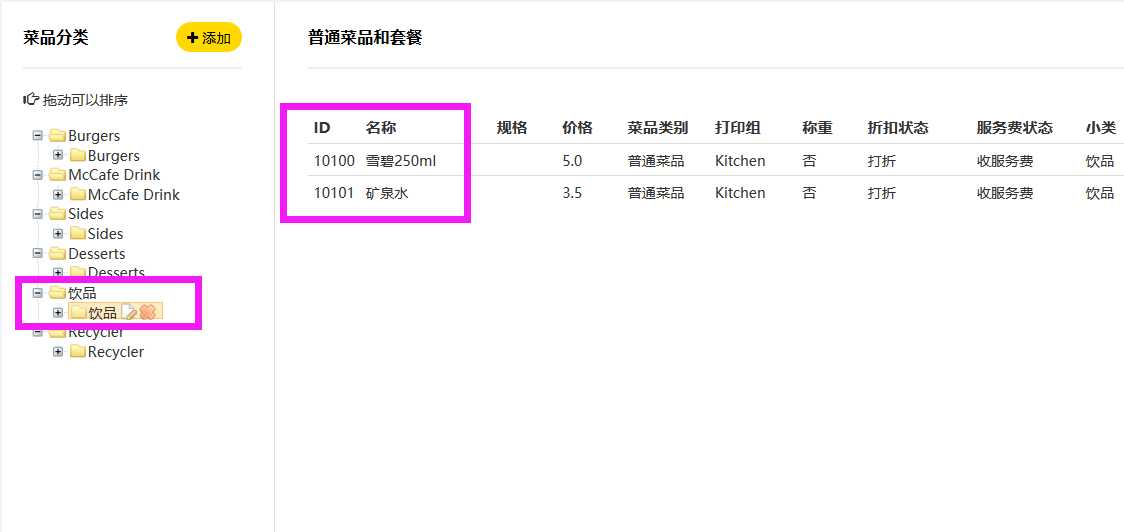Click the item name 矿泉水

click(x=387, y=193)
